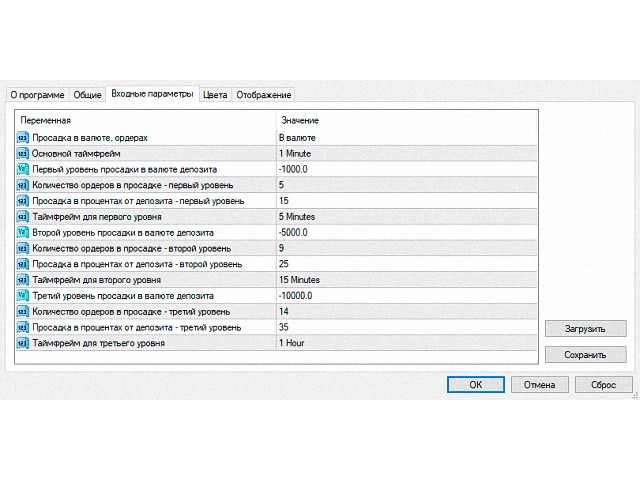Click the icon for 'Третий уровень просадки в валюте депозита'
The image size is (640, 480).
point(23,296)
